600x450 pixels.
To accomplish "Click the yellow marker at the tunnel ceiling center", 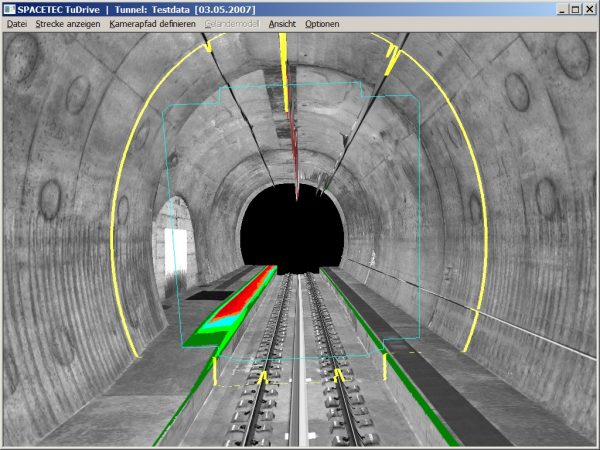I will tap(284, 60).
